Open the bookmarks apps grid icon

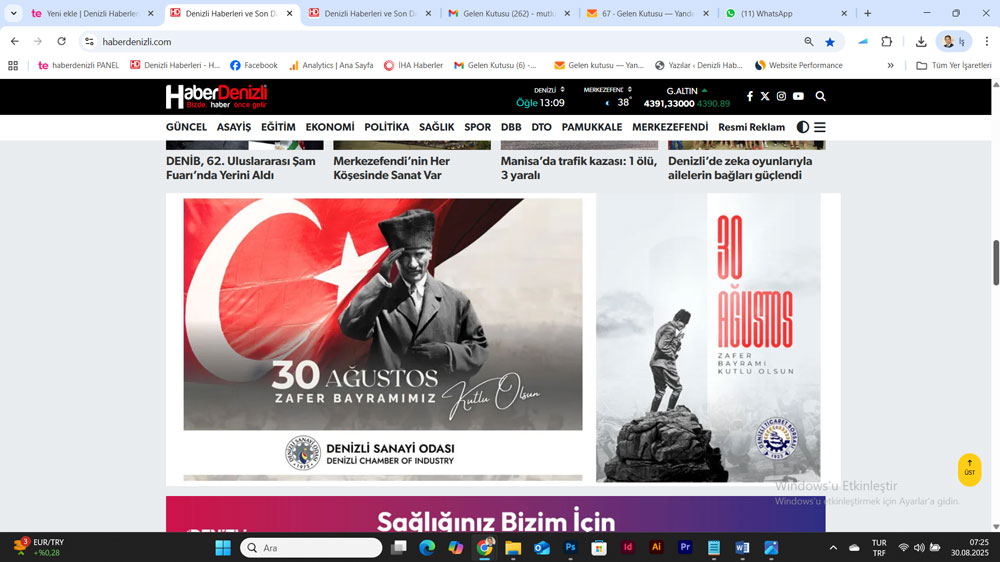click(13, 65)
